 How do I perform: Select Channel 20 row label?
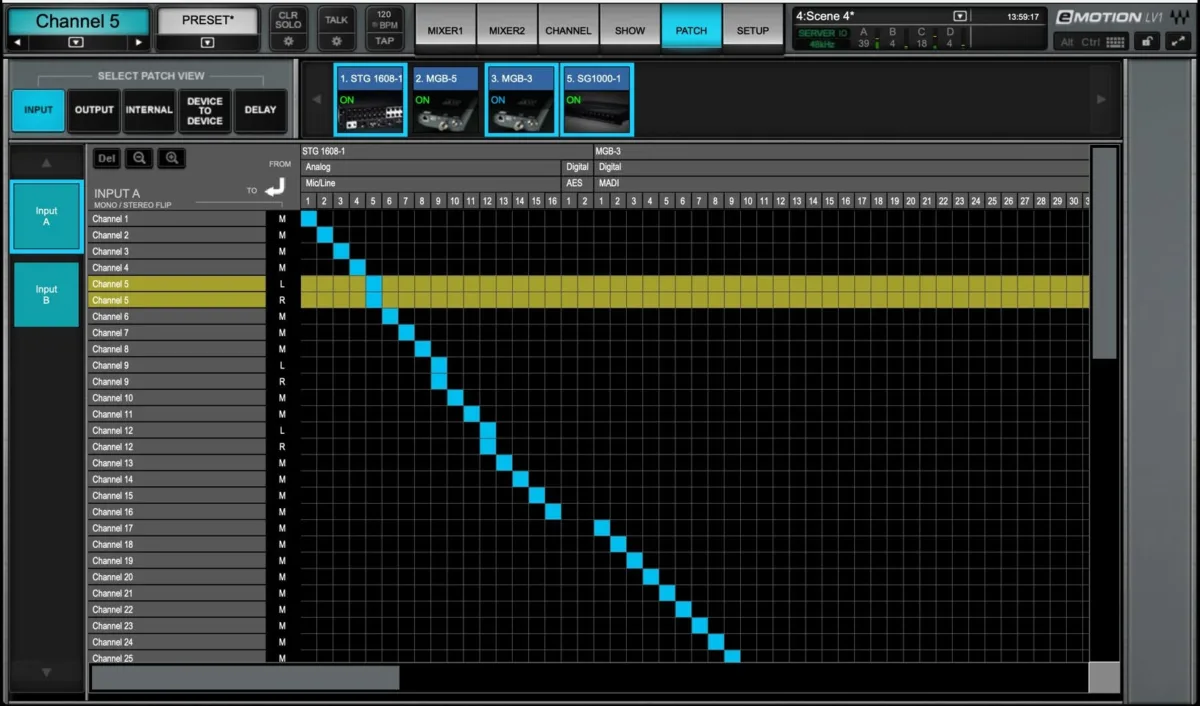(x=177, y=577)
